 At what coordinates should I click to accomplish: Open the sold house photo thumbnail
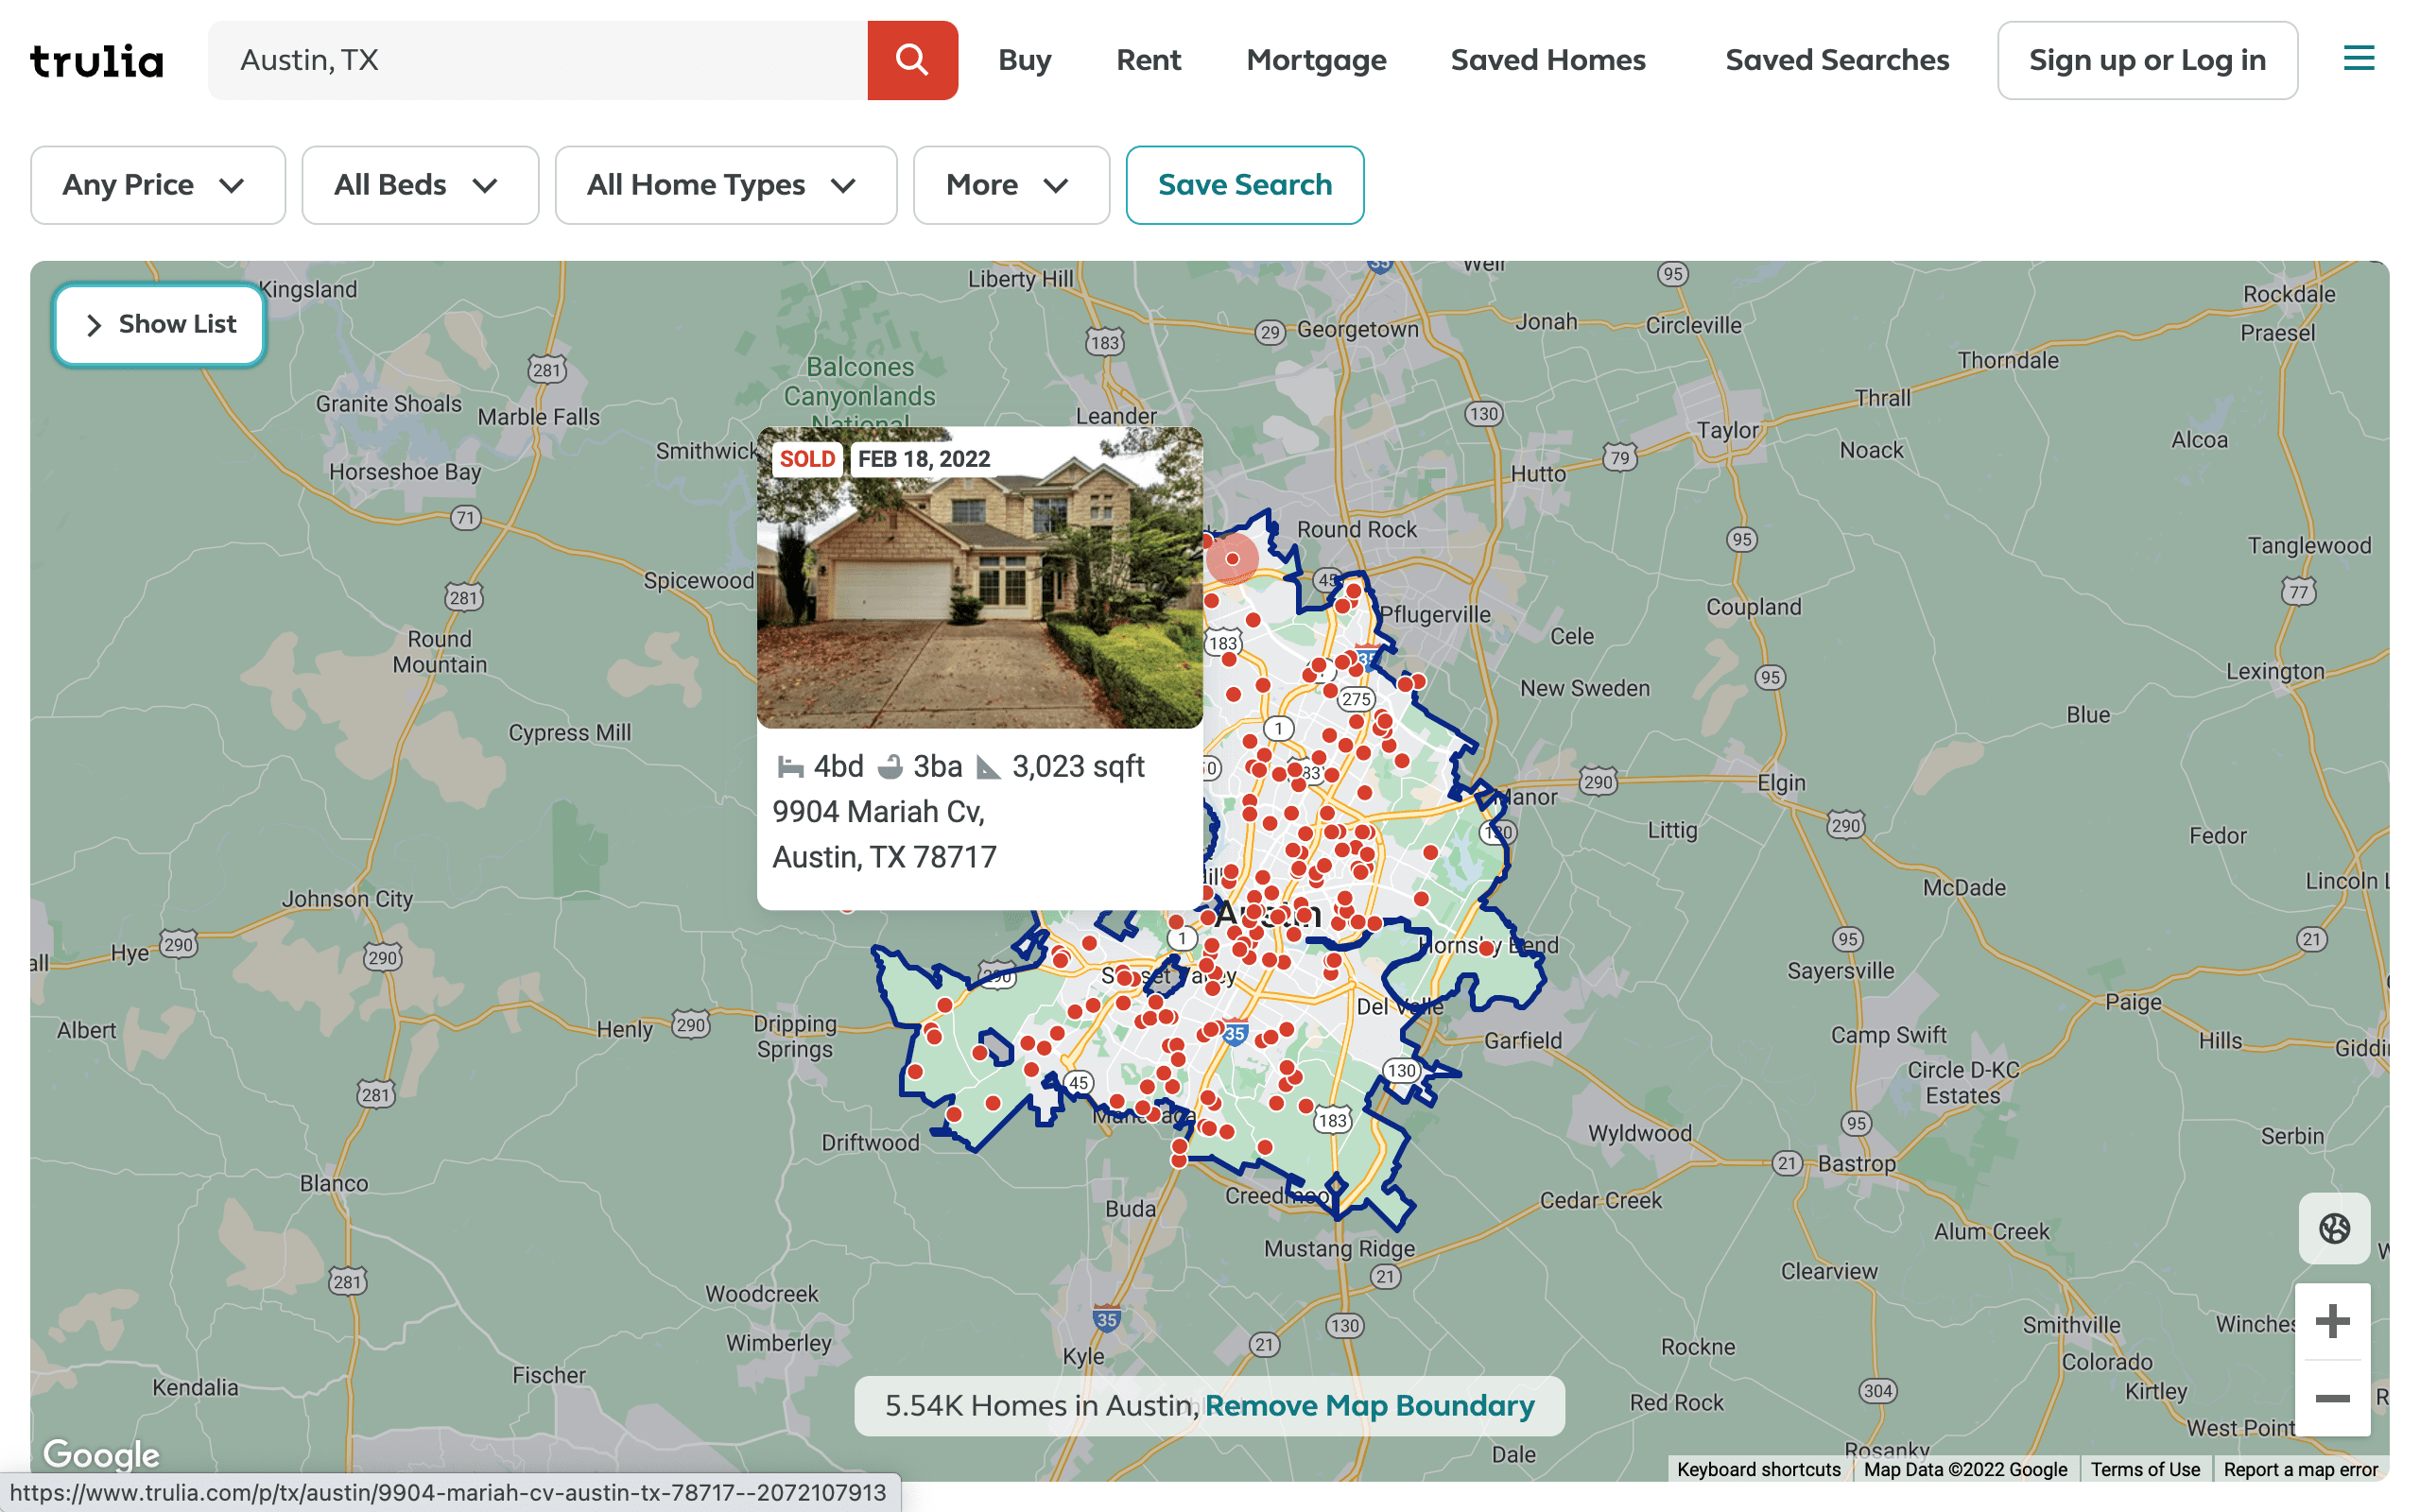[979, 577]
